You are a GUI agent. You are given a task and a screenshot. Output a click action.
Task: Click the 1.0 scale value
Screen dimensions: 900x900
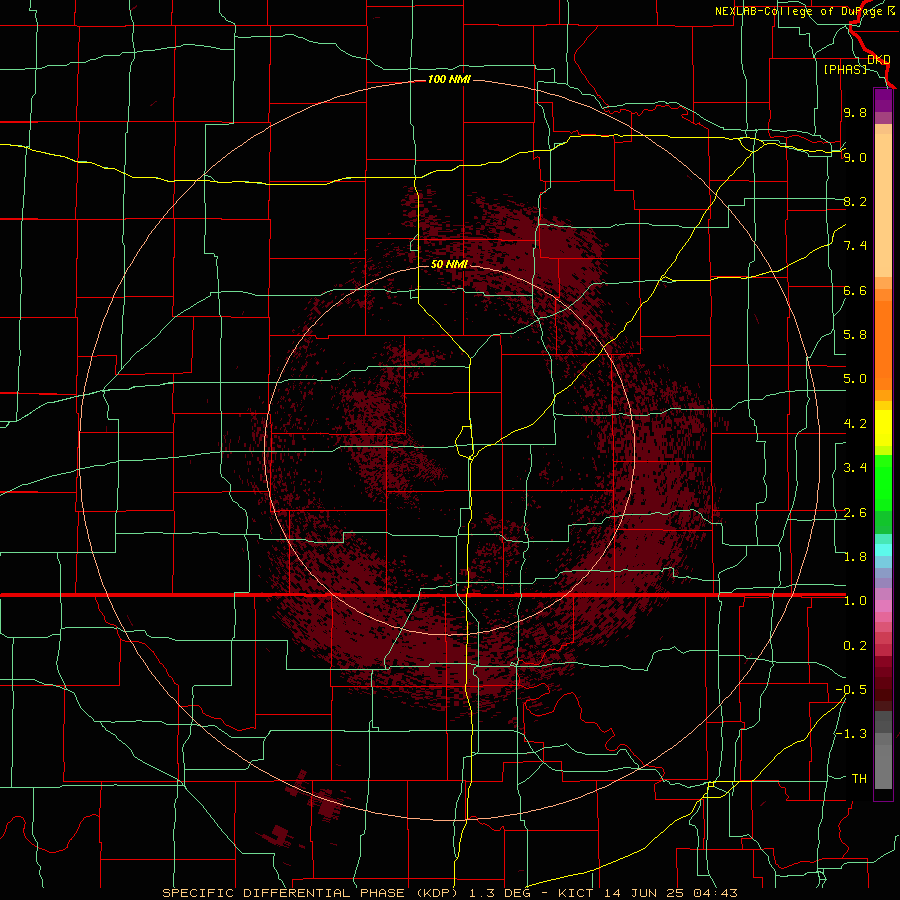click(855, 601)
